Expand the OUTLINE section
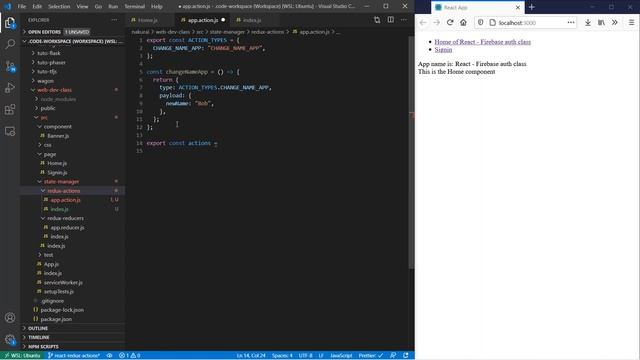 [x=73, y=328]
